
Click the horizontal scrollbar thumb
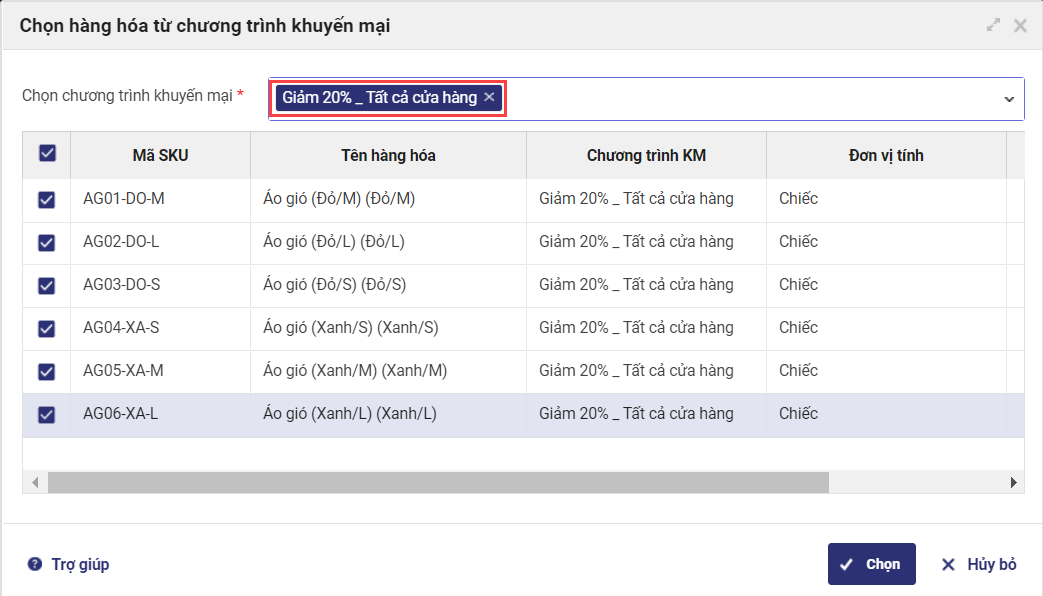click(x=438, y=482)
